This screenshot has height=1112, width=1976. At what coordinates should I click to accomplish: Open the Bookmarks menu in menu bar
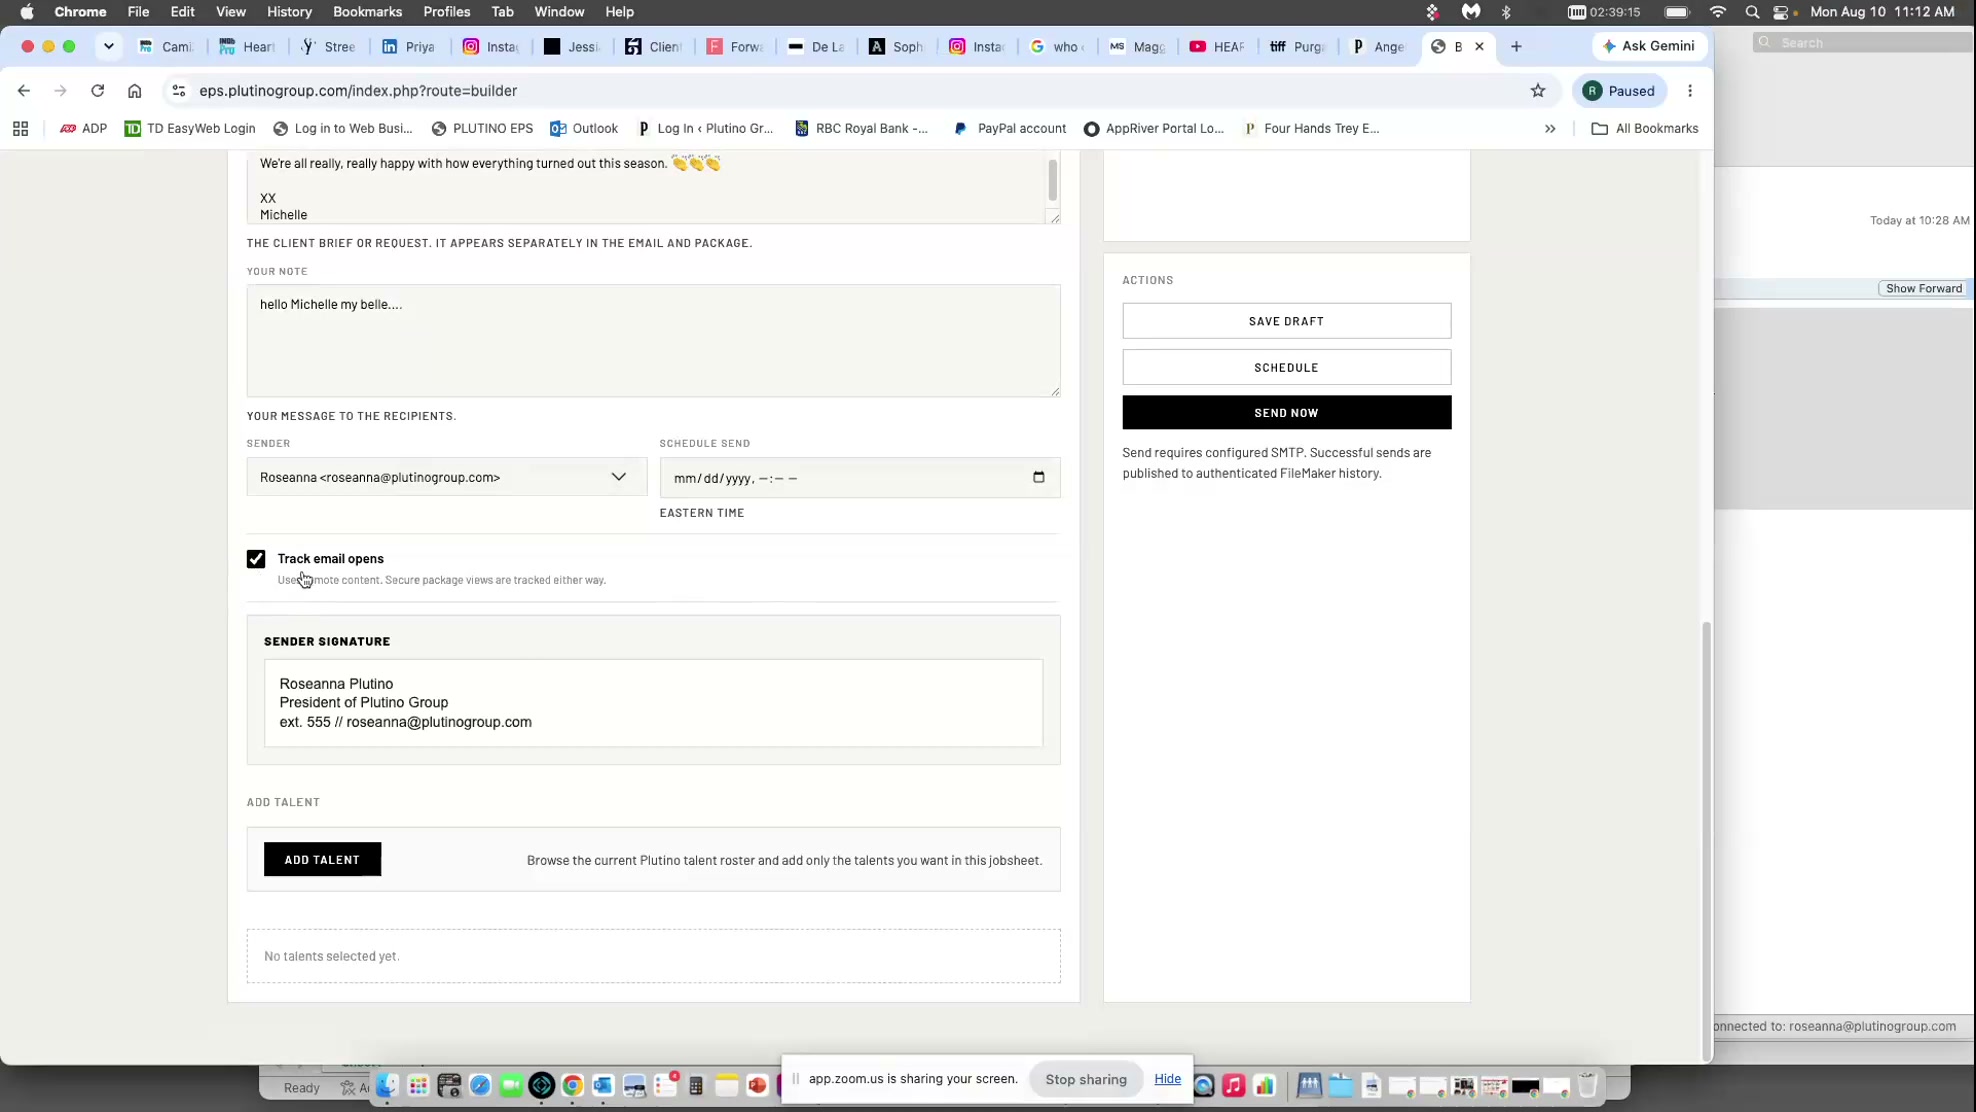367,12
